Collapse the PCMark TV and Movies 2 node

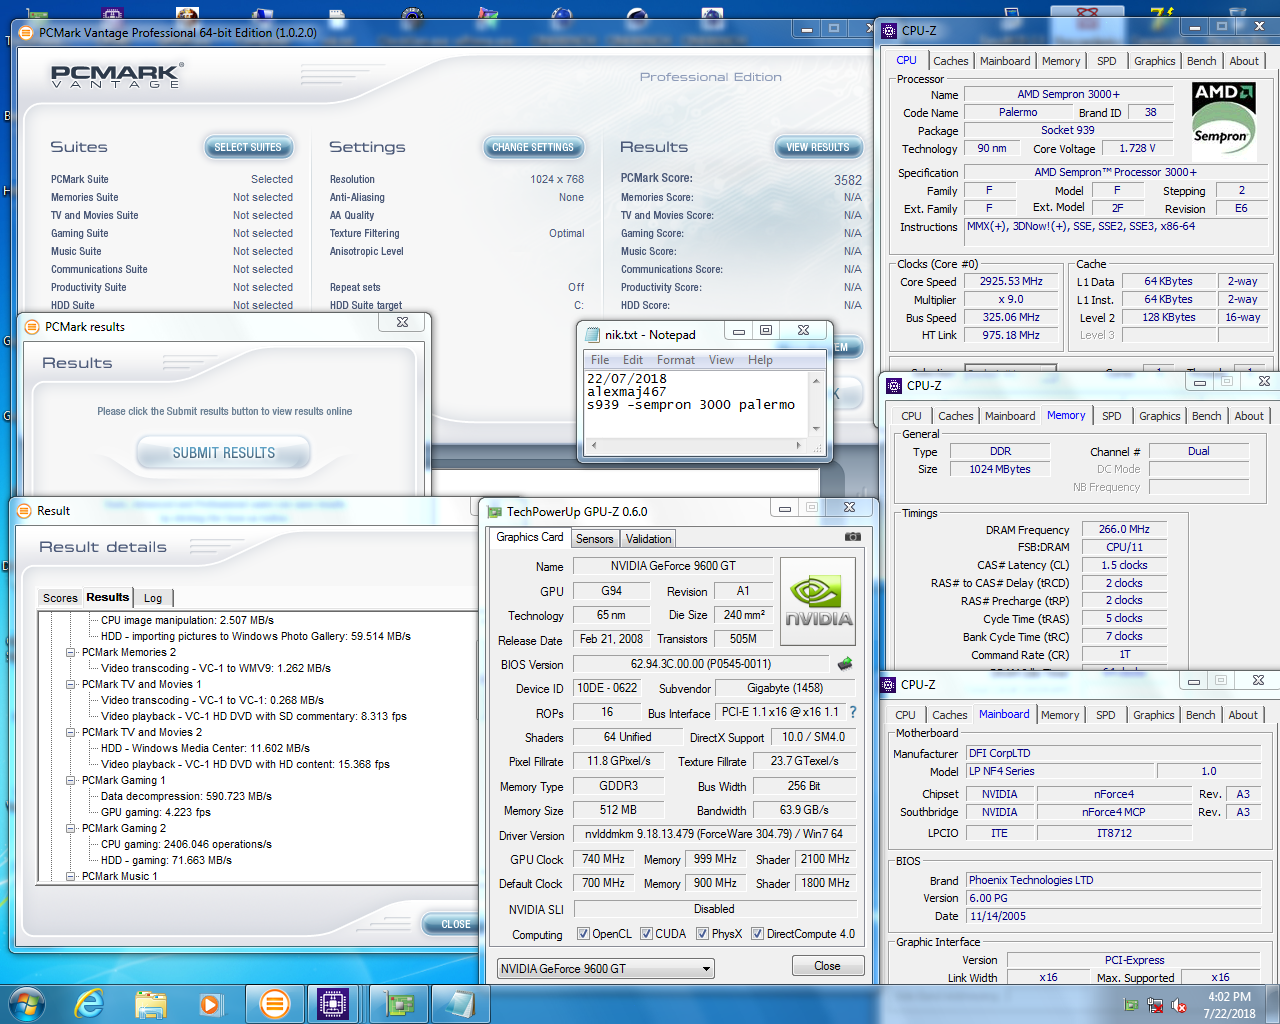pos(71,732)
